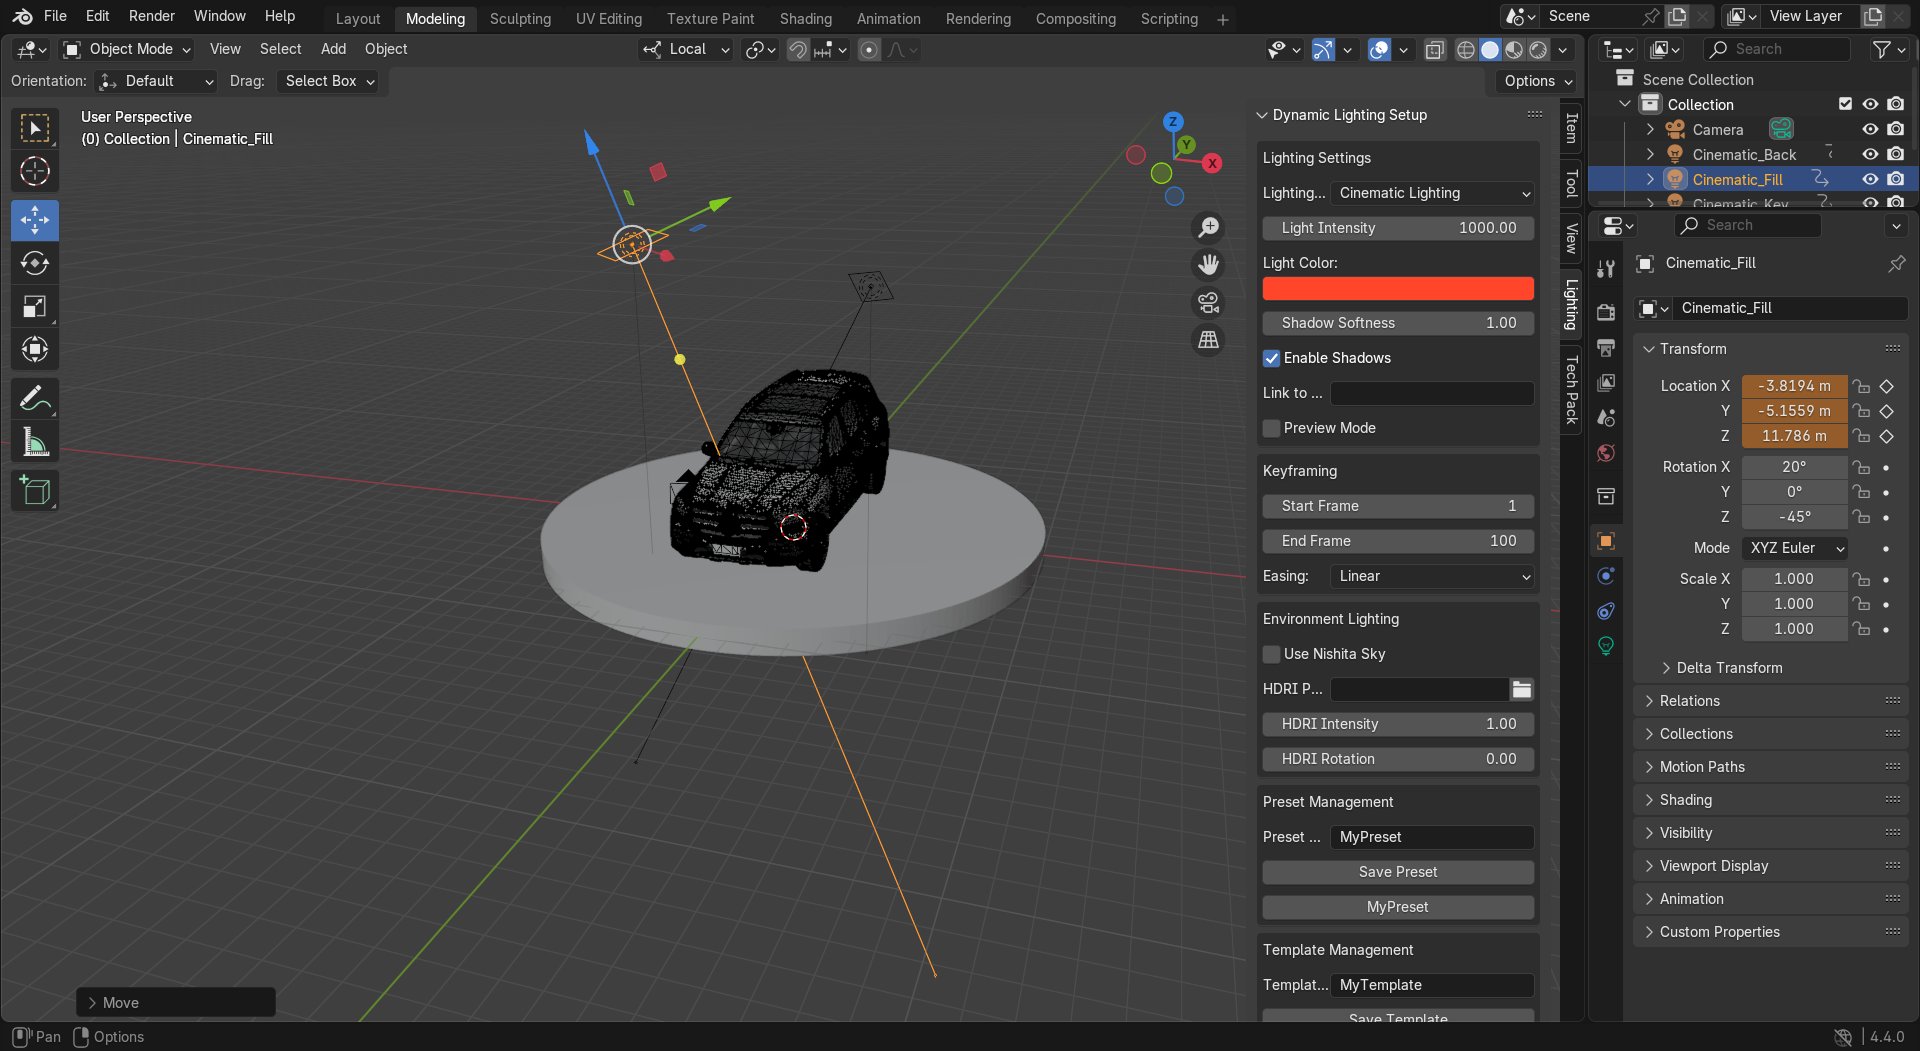Activate the Scale tool
The image size is (1920, 1051).
(x=35, y=306)
